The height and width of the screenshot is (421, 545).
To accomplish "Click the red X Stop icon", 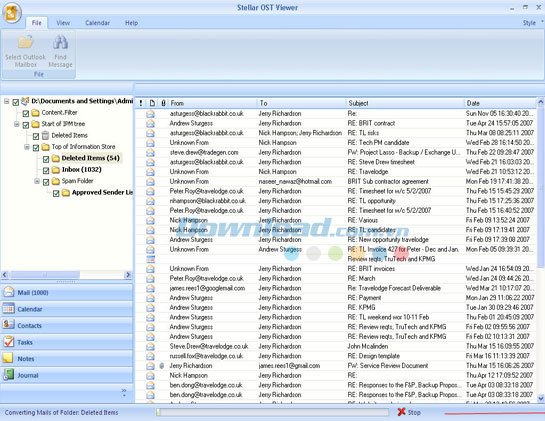I will [x=401, y=412].
